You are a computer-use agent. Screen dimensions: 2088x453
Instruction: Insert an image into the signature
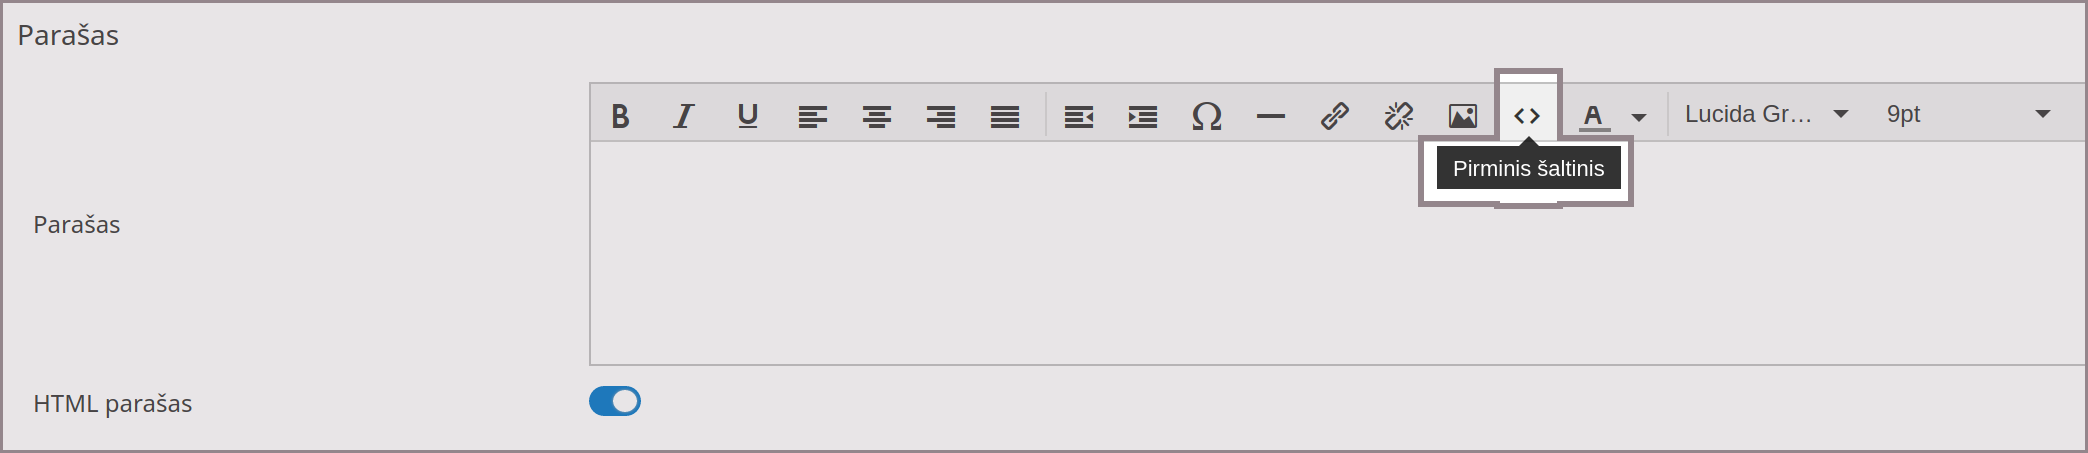(1462, 116)
